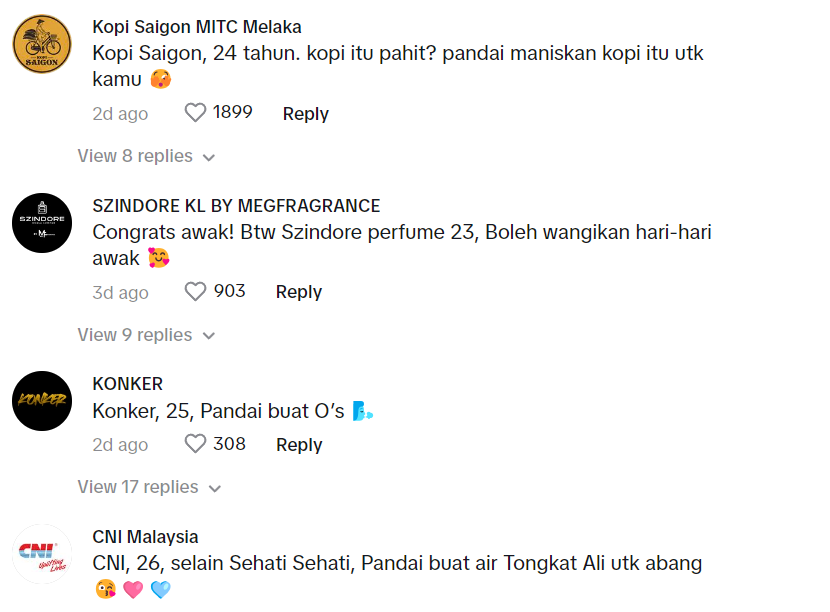Reply to Szindore perfume comment
This screenshot has height=612, width=830.
tap(299, 292)
